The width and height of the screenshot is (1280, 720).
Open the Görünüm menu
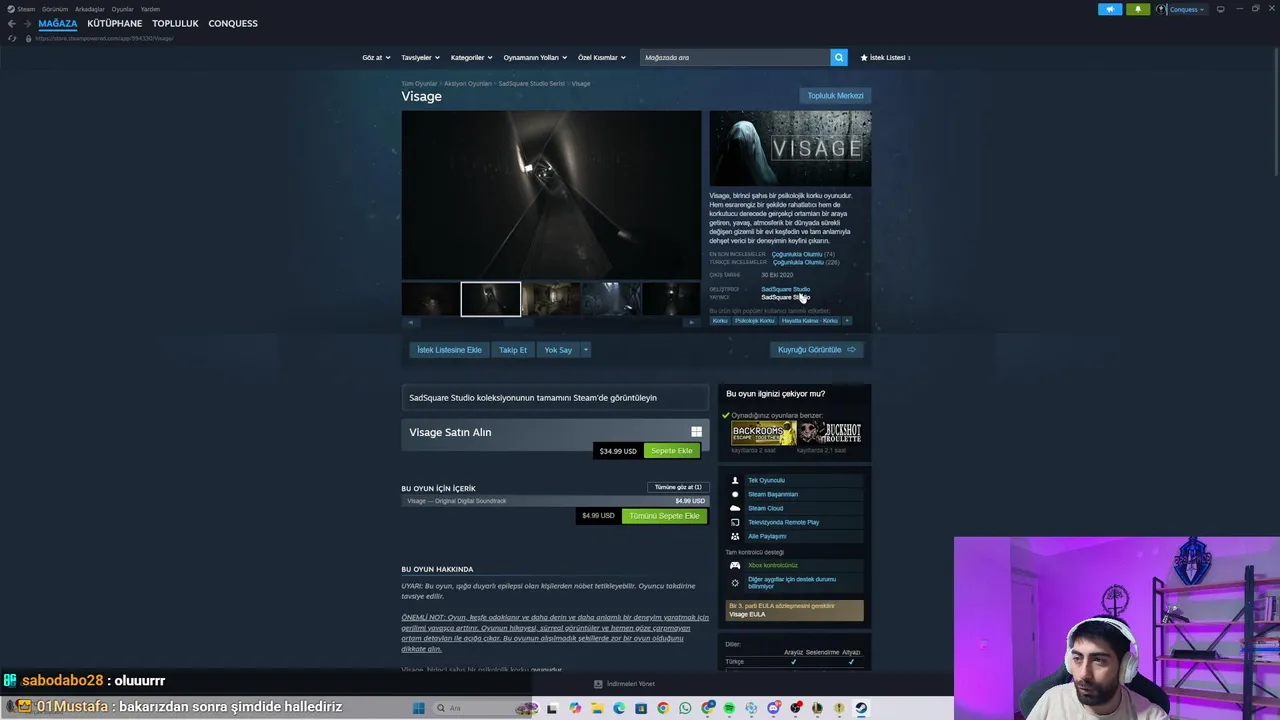coord(55,9)
